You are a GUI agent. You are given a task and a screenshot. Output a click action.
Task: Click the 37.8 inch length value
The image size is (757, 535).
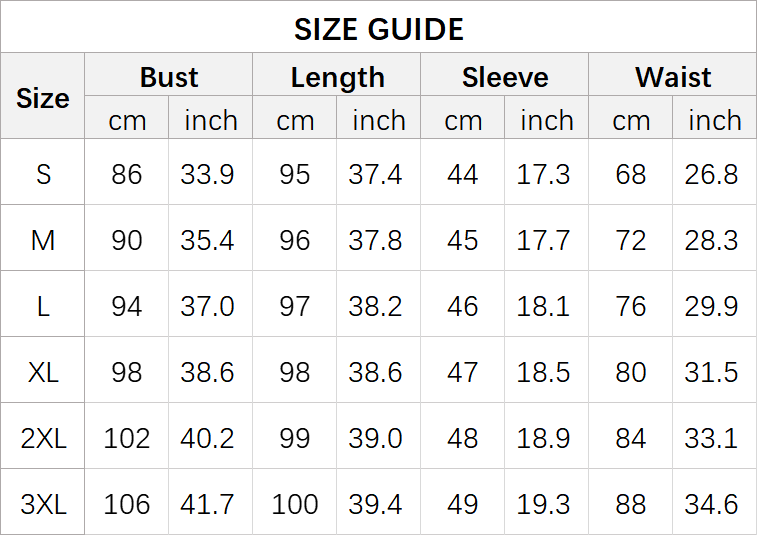click(x=376, y=241)
